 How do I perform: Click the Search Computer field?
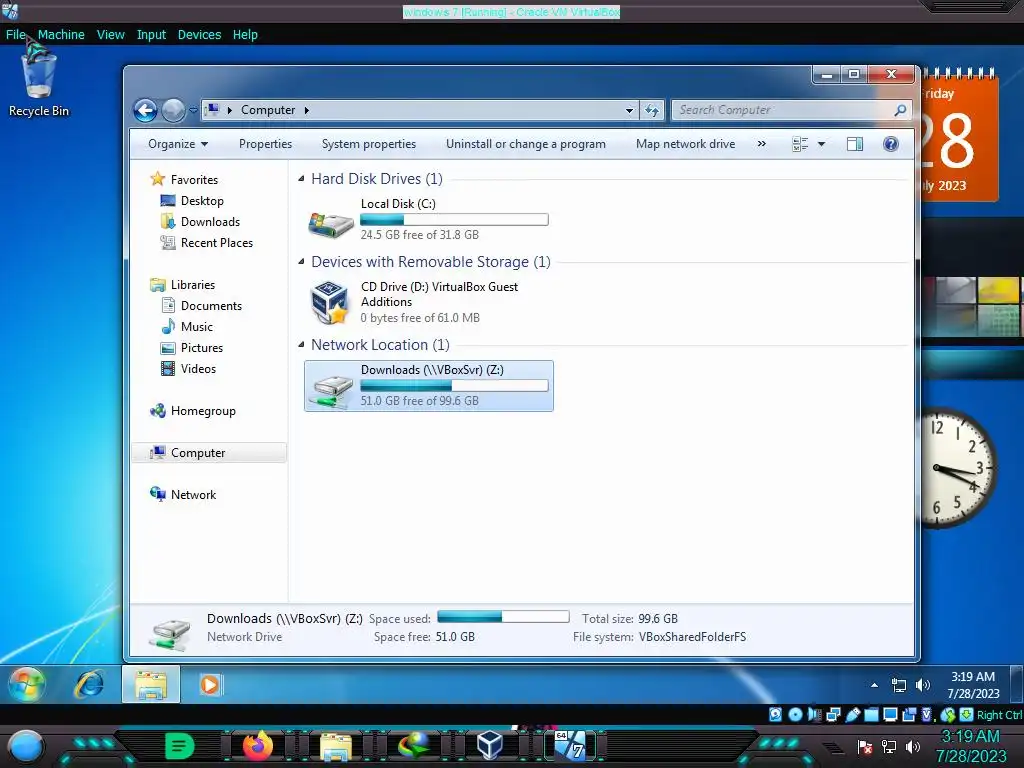[x=784, y=110]
